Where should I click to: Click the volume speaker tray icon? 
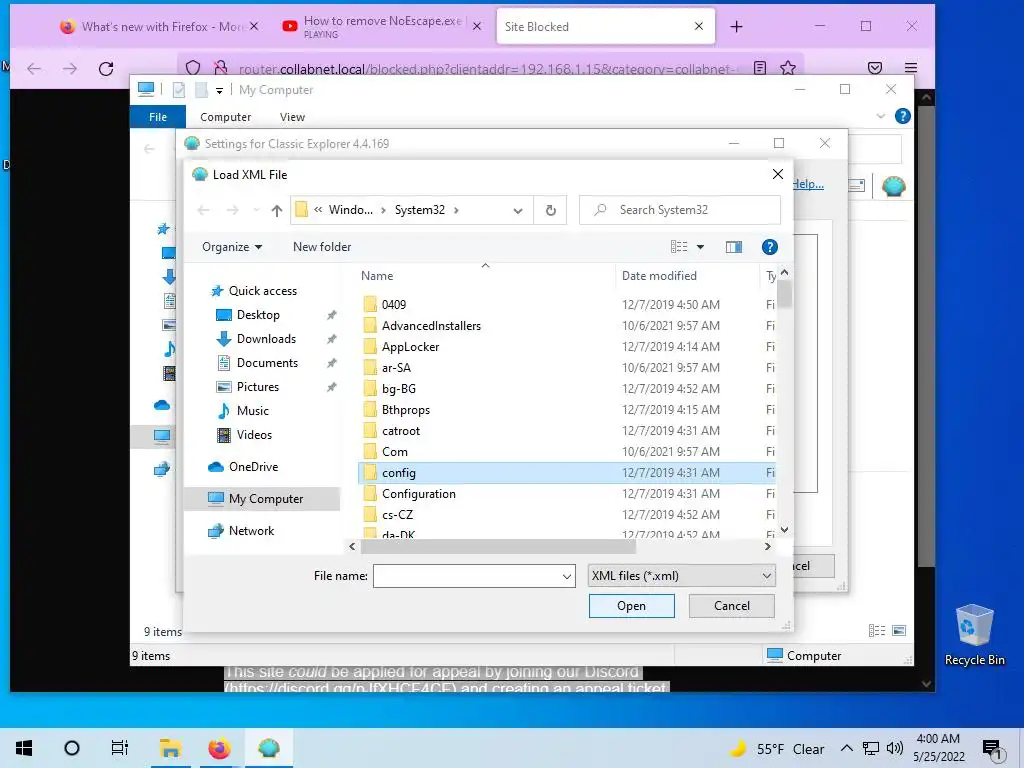[895, 748]
